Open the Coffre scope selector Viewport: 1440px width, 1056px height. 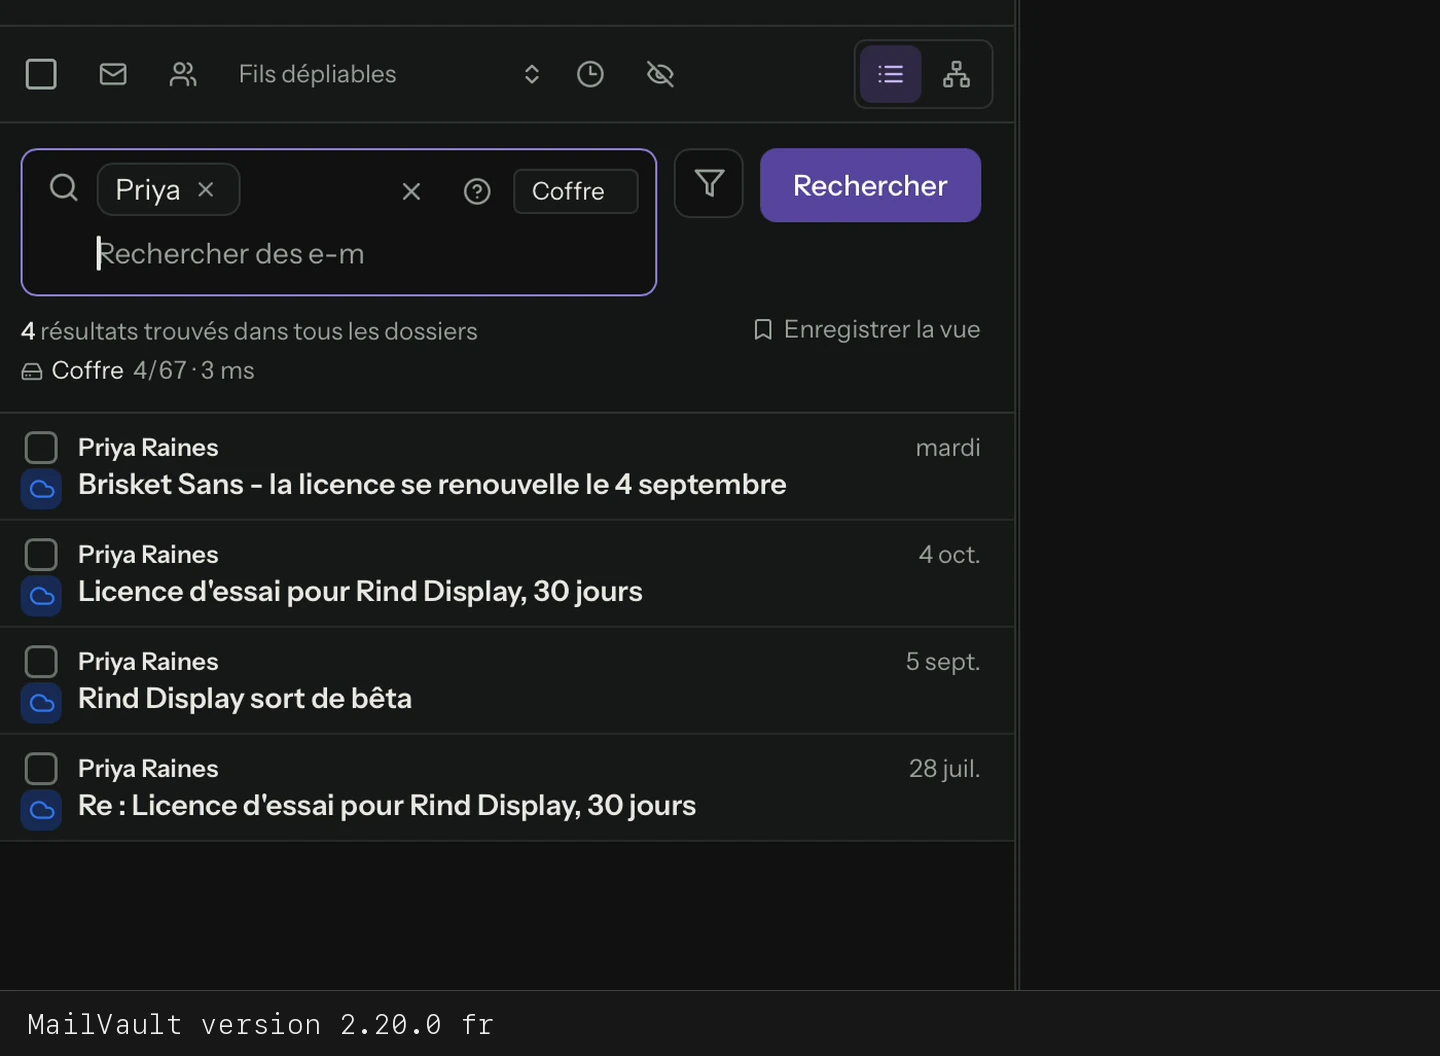point(576,191)
